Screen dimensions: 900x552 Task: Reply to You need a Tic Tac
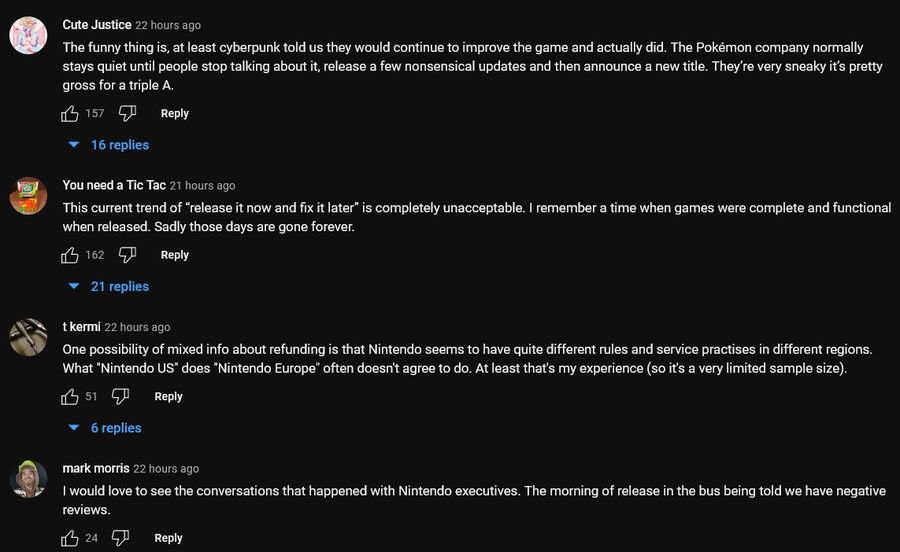point(175,255)
